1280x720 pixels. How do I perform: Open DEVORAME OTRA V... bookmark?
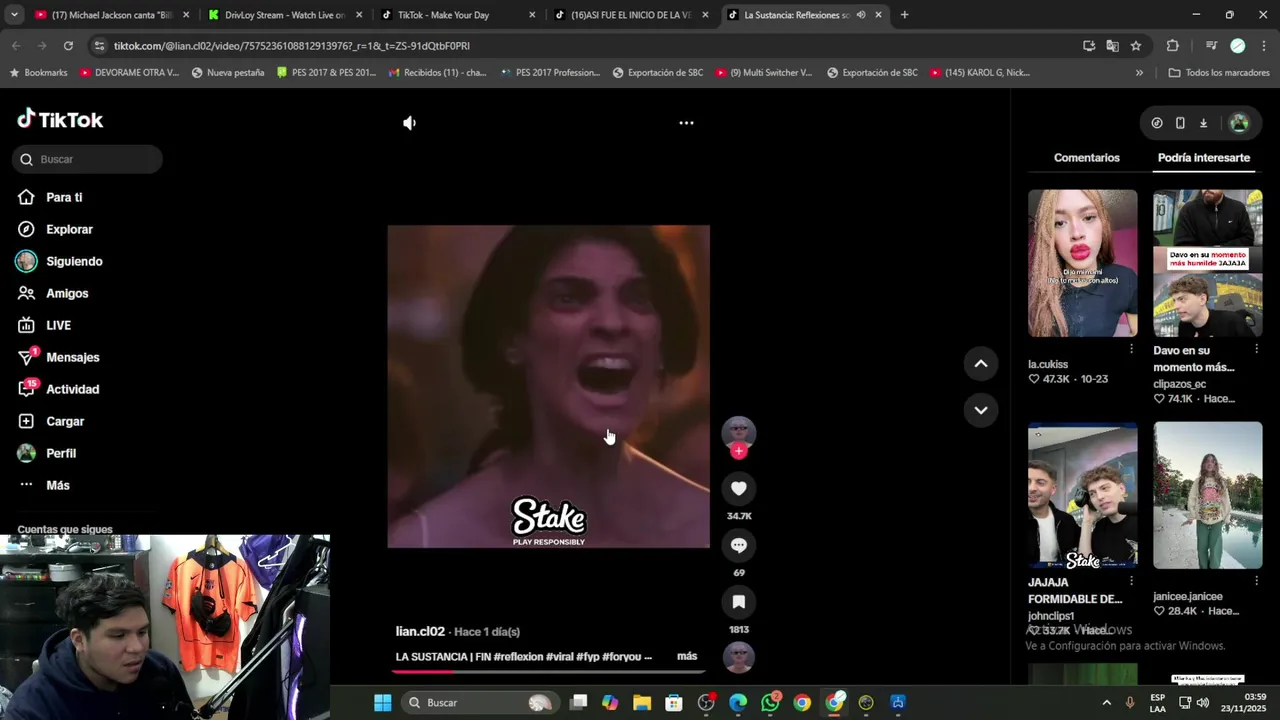[x=129, y=73]
